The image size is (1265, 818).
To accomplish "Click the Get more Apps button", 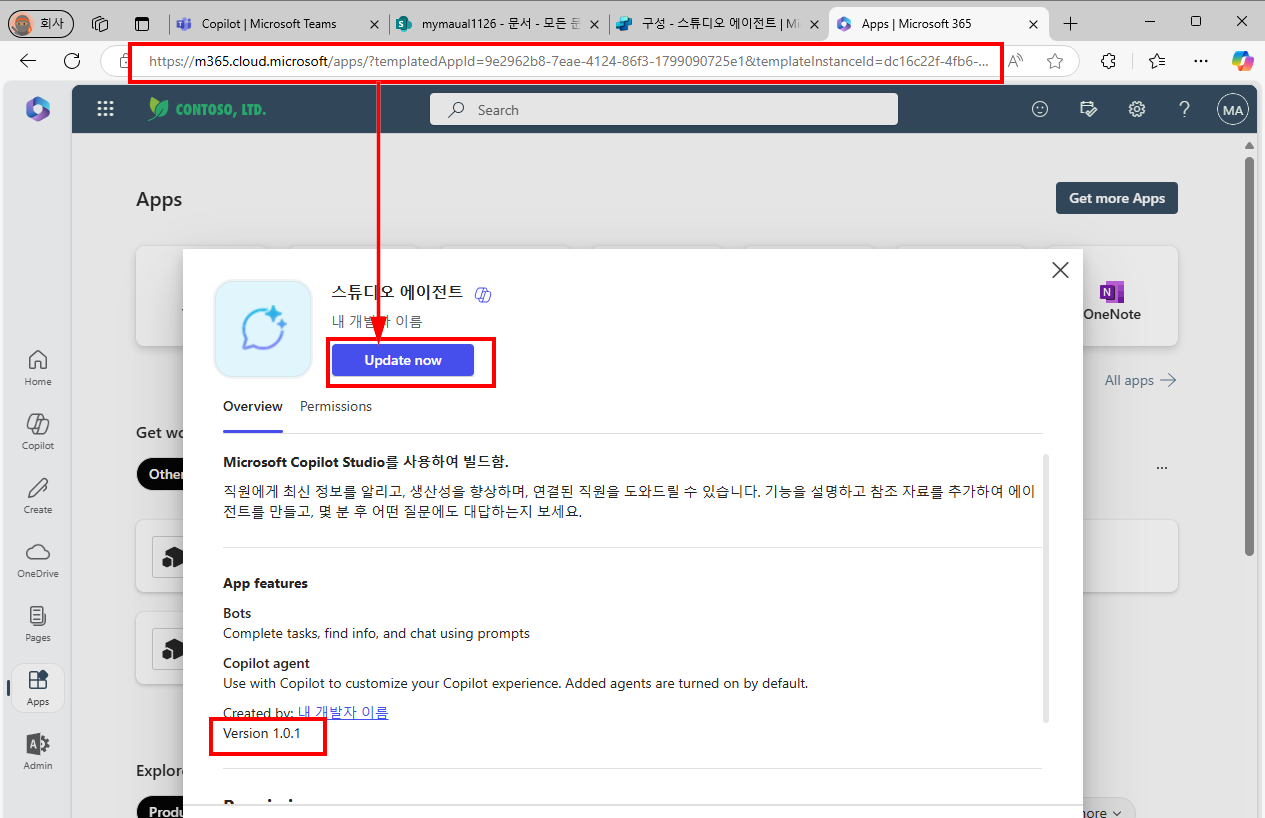I will coord(1117,198).
